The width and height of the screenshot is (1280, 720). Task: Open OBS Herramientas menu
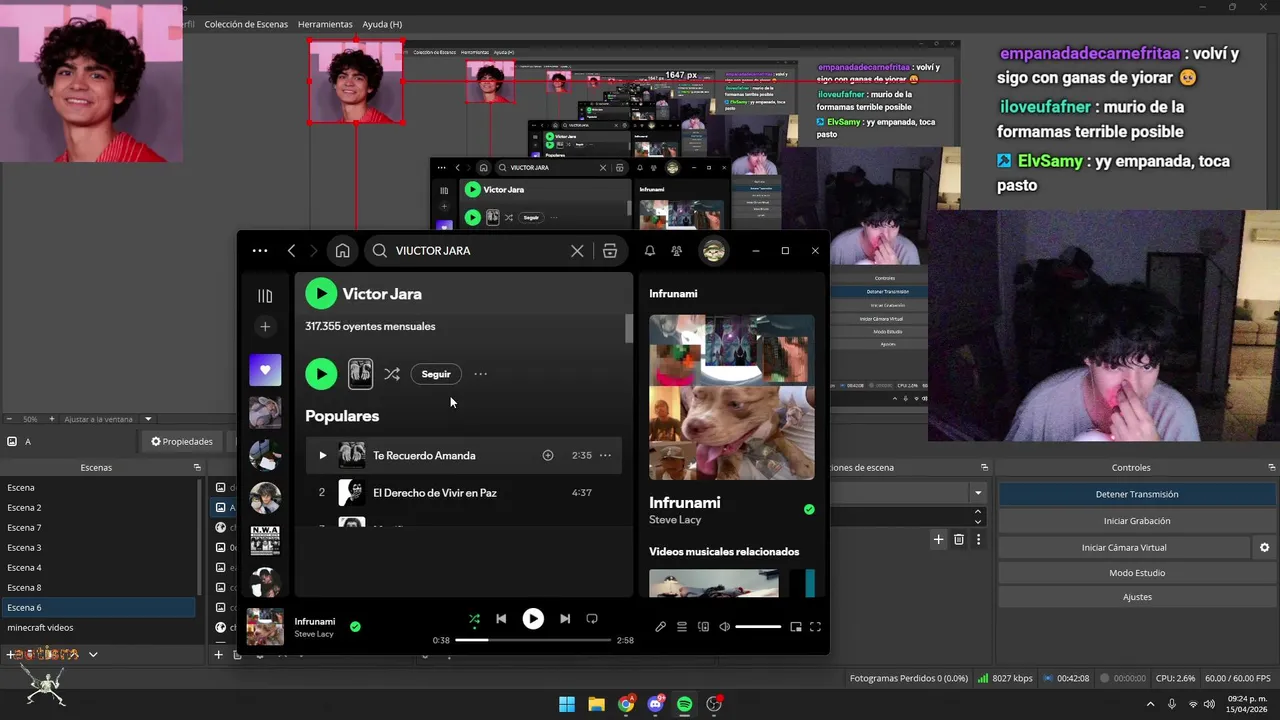pyautogui.click(x=325, y=24)
